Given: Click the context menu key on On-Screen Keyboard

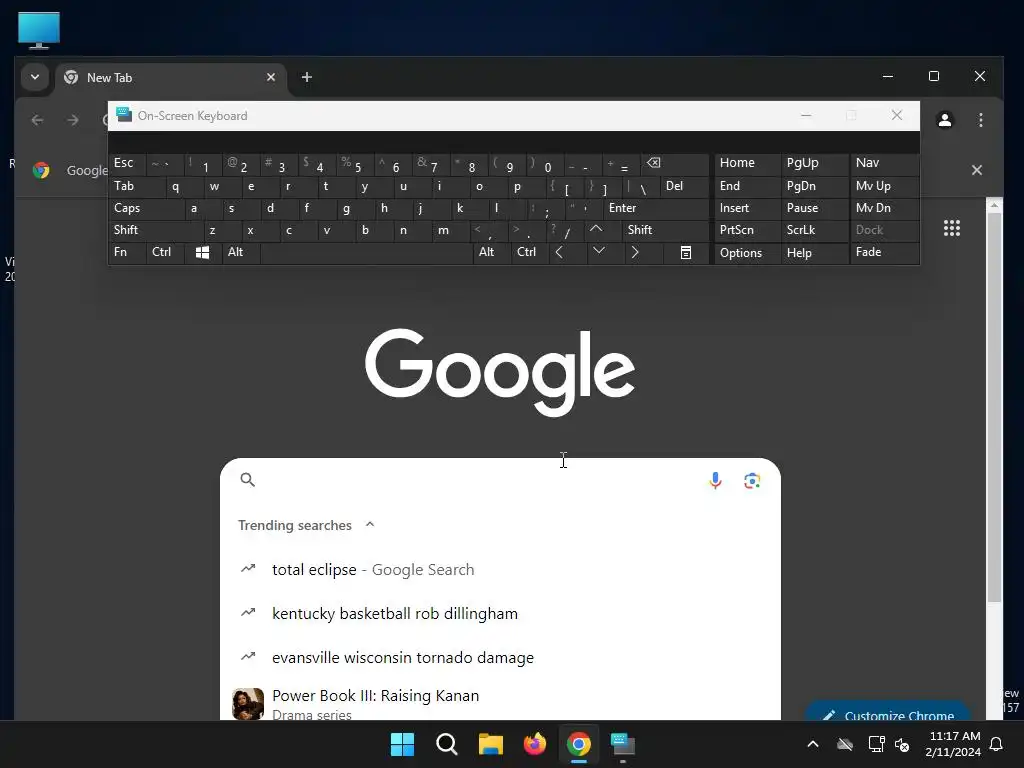Looking at the screenshot, I should (x=686, y=253).
